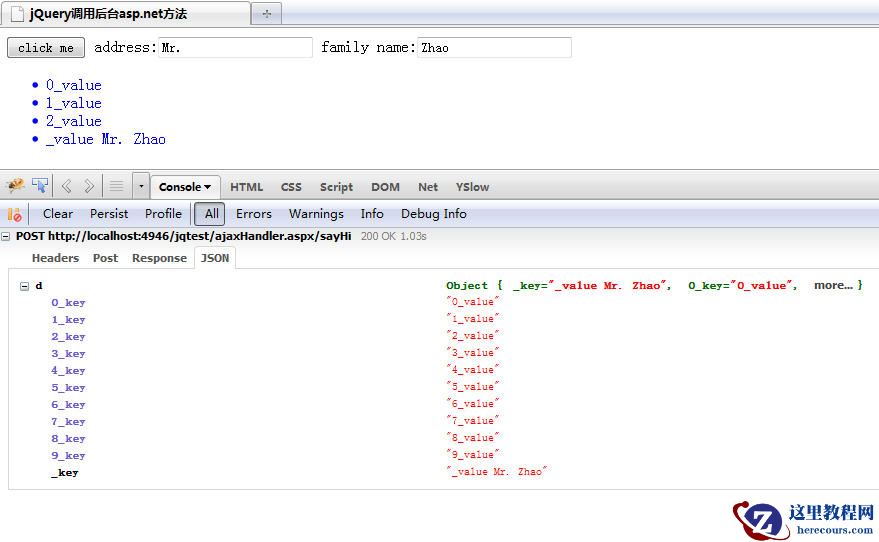Click the "5_value" JSON value
879x542 pixels.
click(x=472, y=386)
